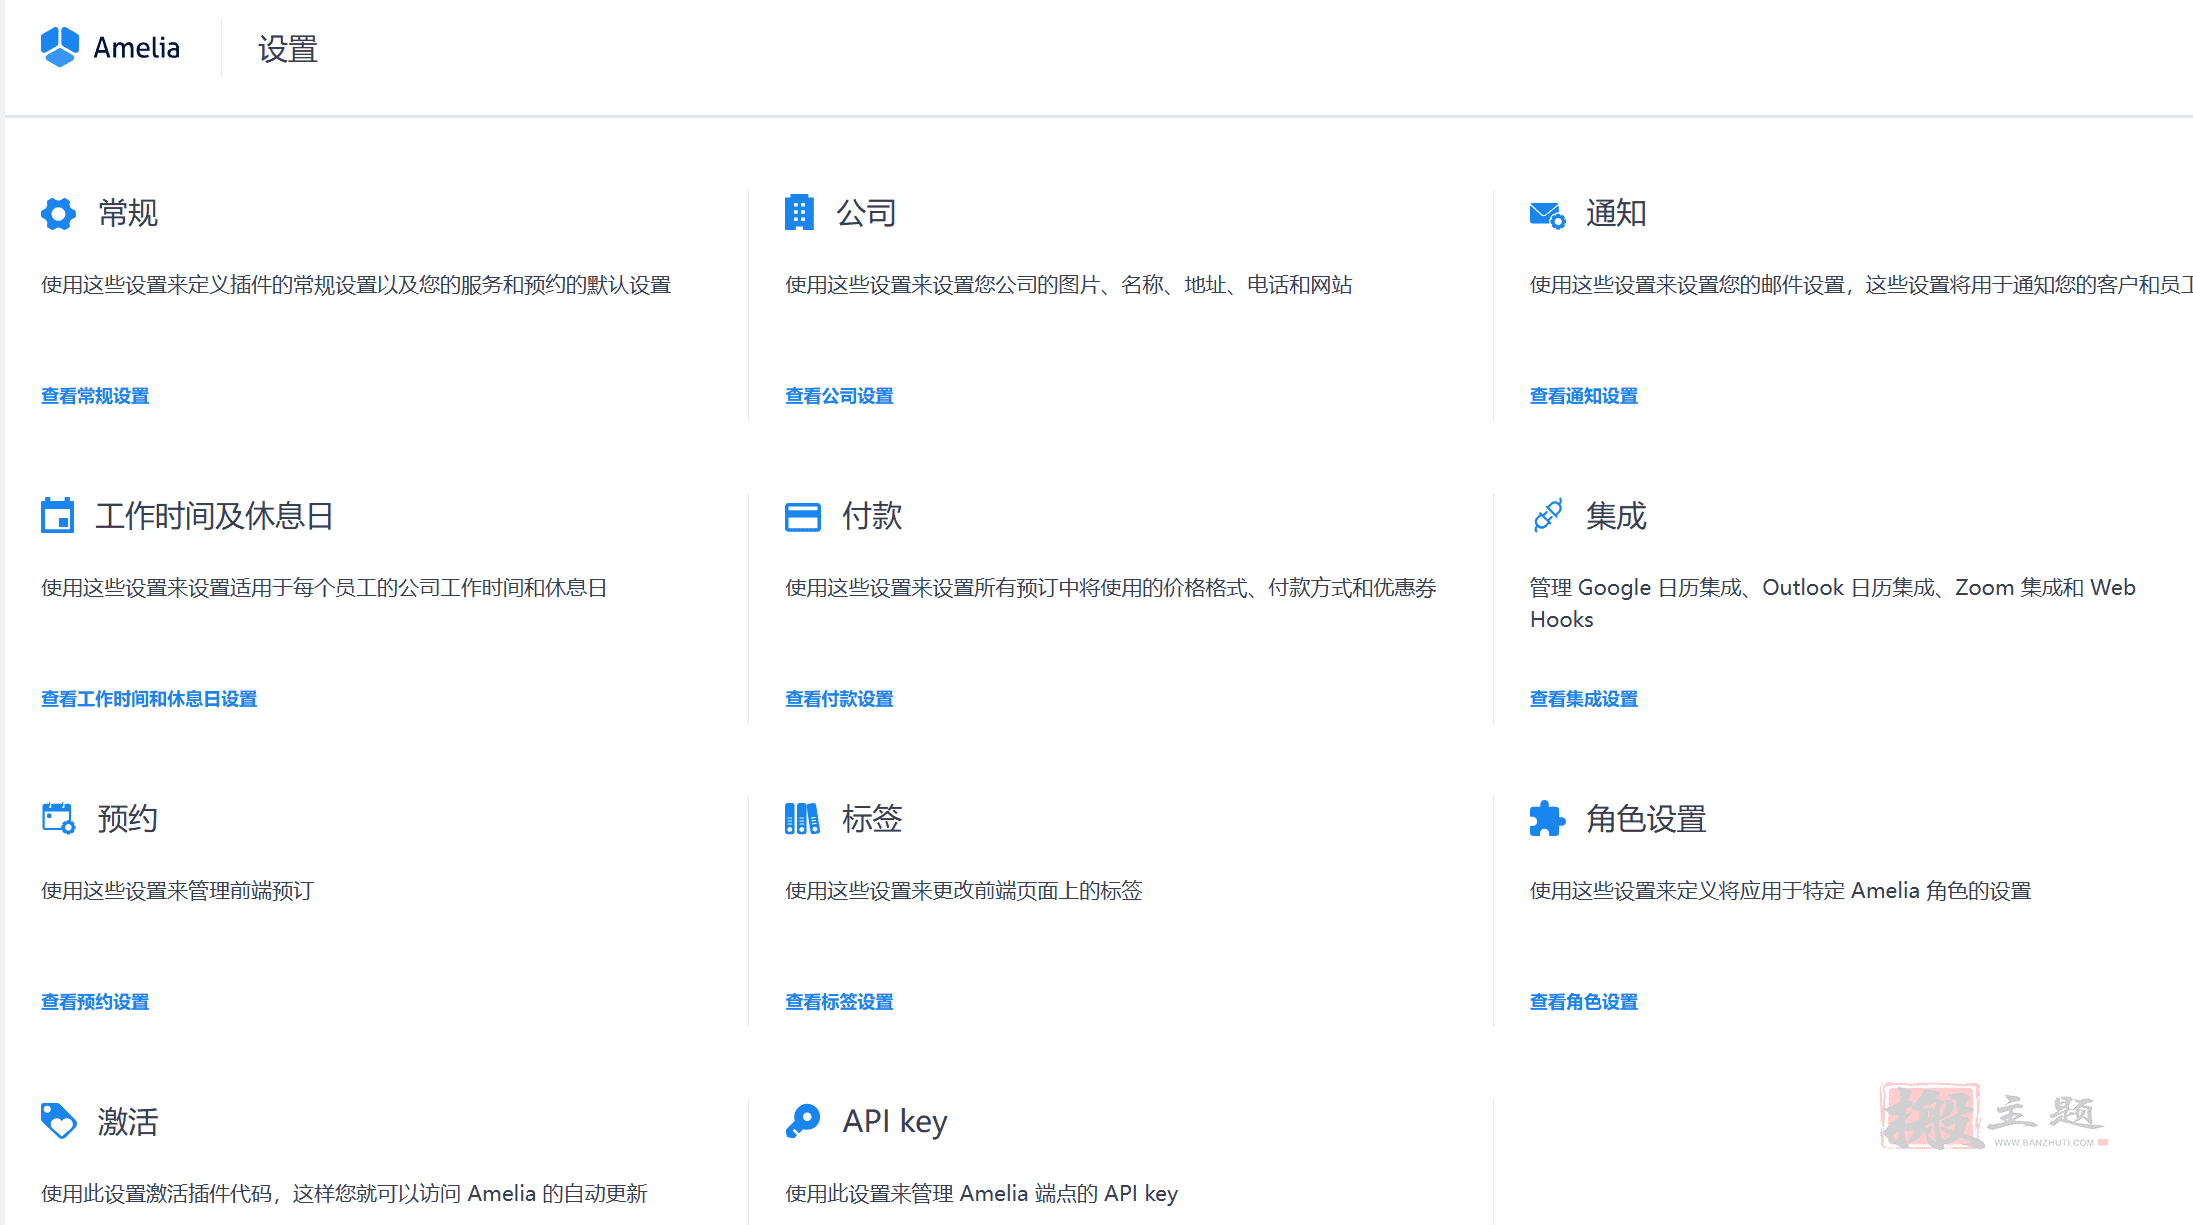Open 查看通知设置 link
This screenshot has height=1225, width=2193.
click(x=1584, y=396)
